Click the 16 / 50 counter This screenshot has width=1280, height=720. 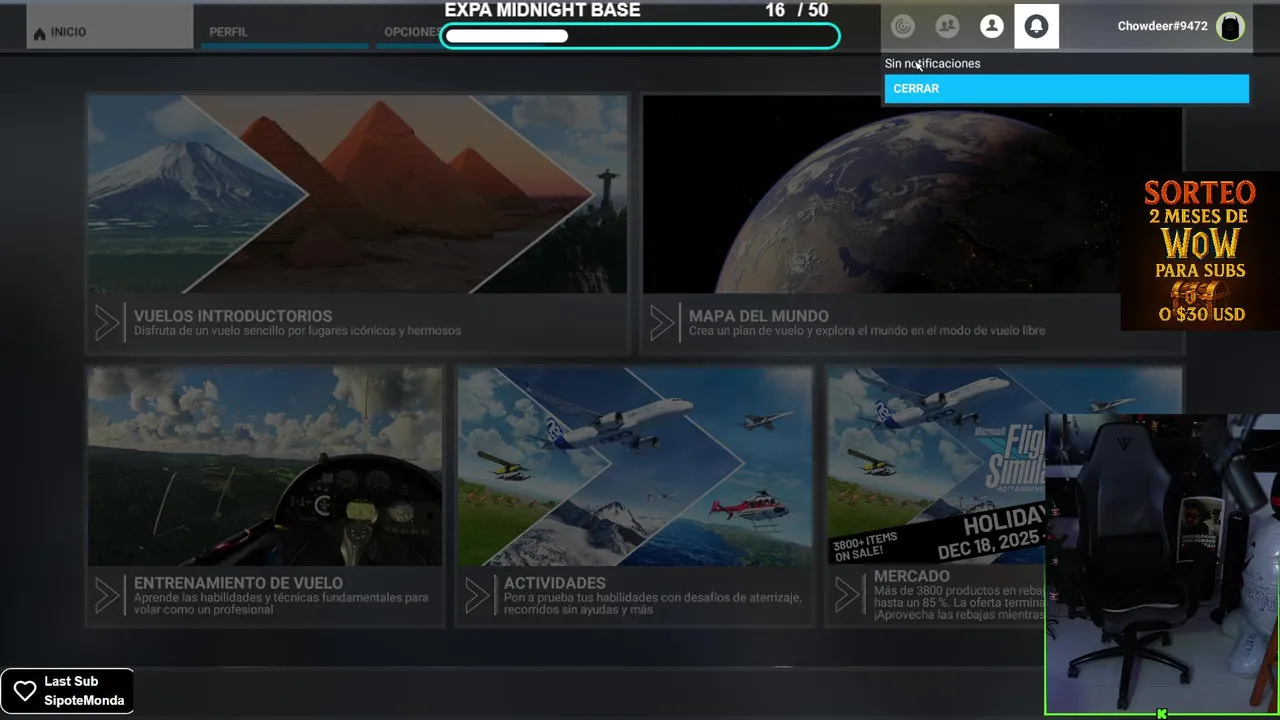click(797, 10)
